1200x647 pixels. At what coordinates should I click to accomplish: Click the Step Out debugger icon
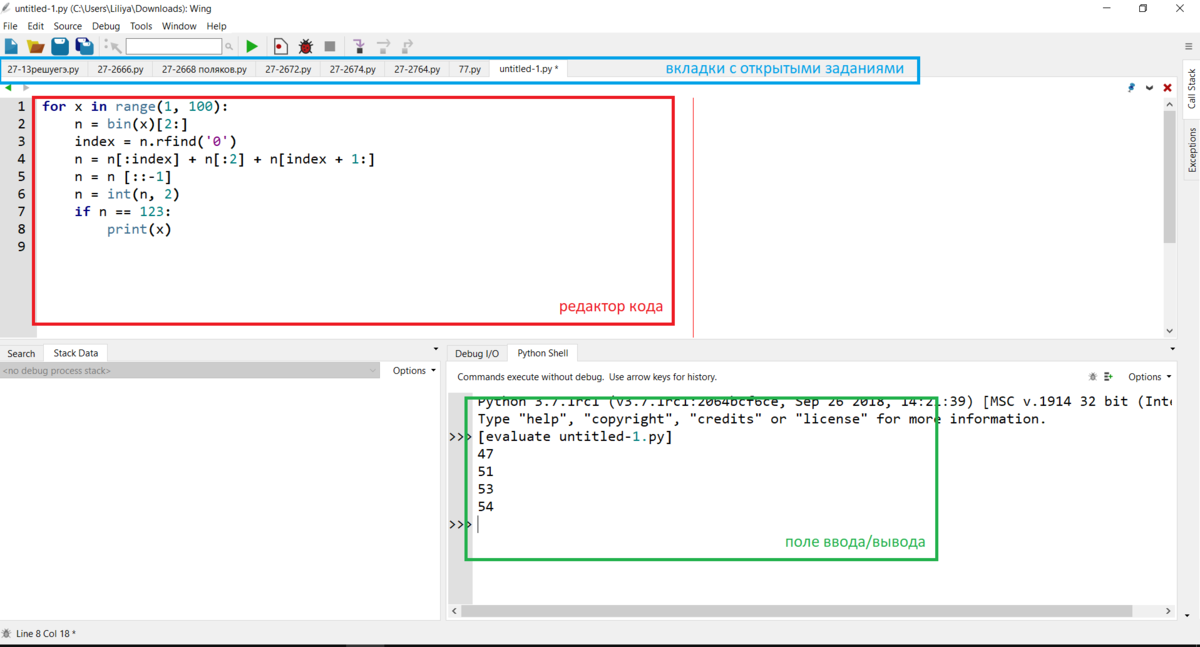[407, 46]
